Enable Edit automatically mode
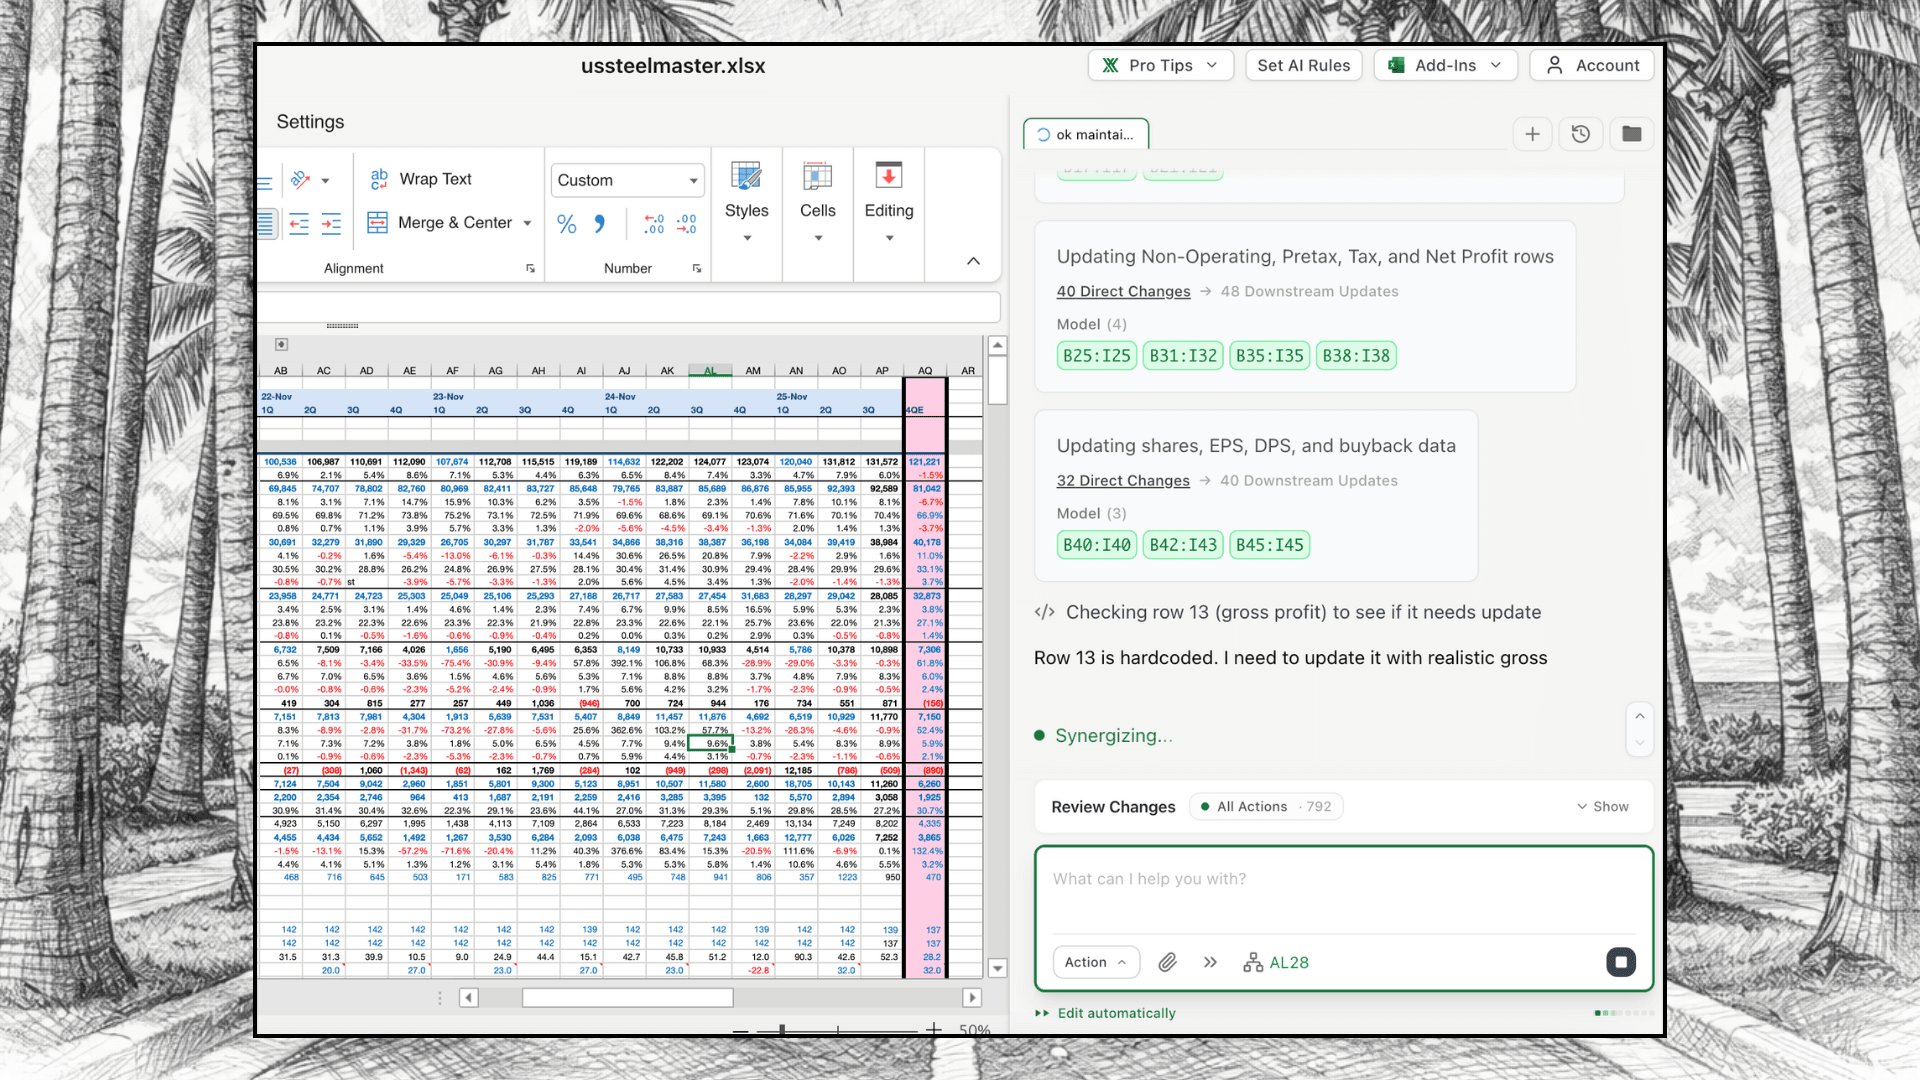The width and height of the screenshot is (1920, 1080). (1115, 1013)
